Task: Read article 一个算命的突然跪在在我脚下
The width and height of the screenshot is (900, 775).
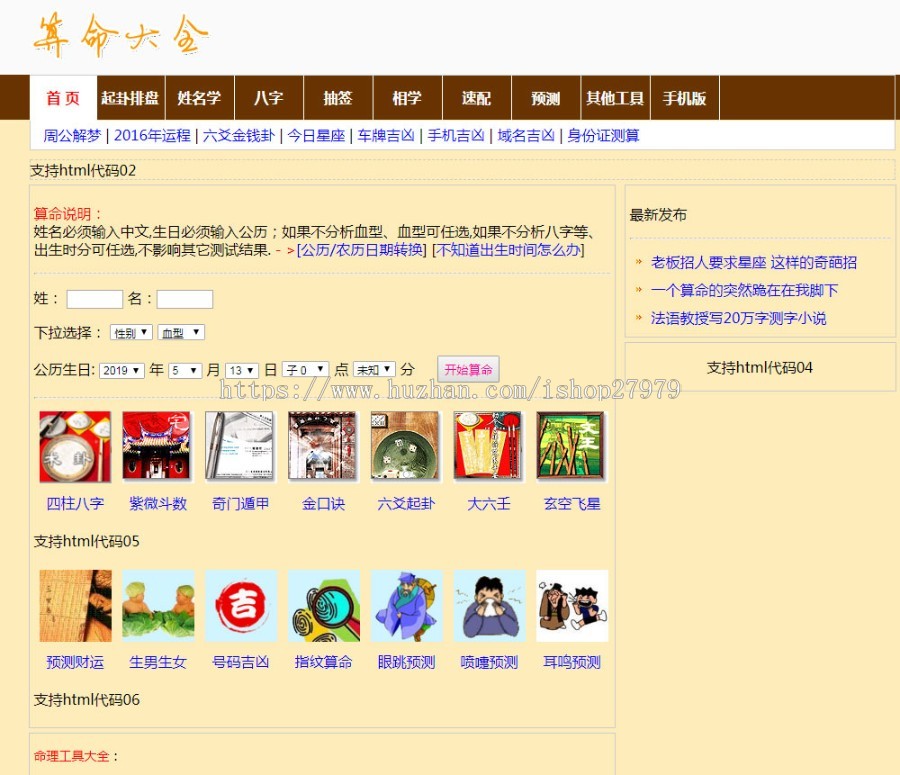Action: pyautogui.click(x=744, y=290)
